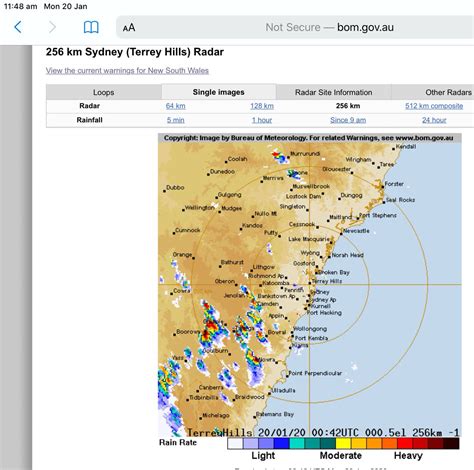The width and height of the screenshot is (474, 470).
Task: Click the 11:48 am status bar time
Action: click(x=21, y=6)
